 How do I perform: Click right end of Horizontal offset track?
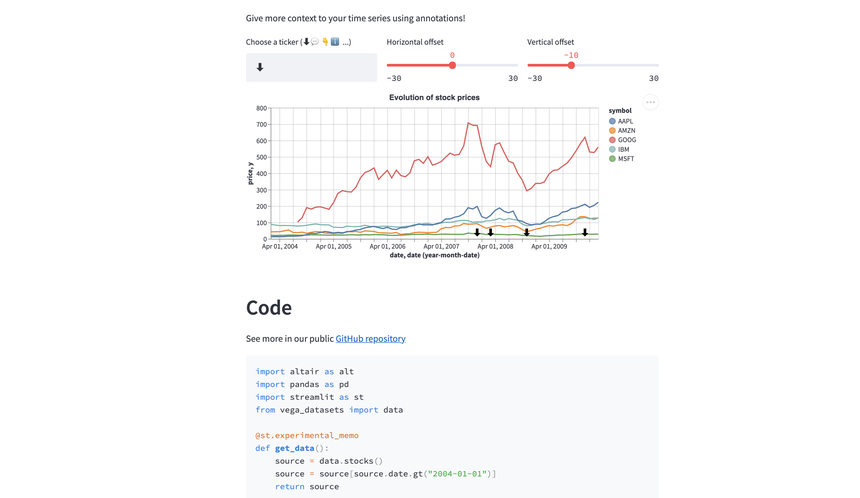[516, 65]
